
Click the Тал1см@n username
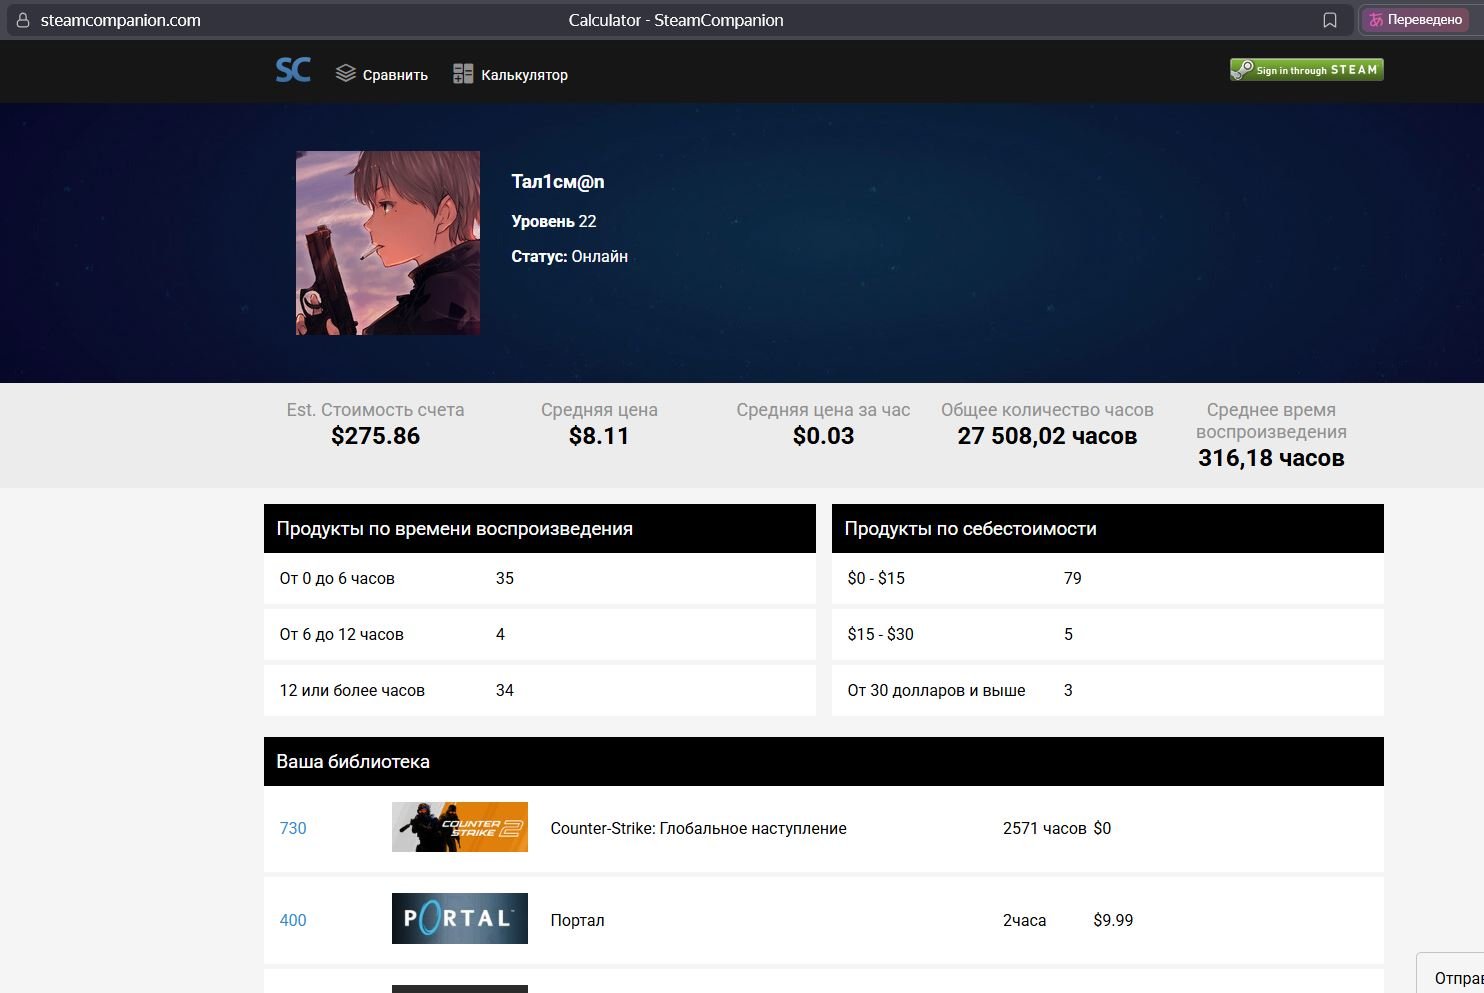pos(558,181)
